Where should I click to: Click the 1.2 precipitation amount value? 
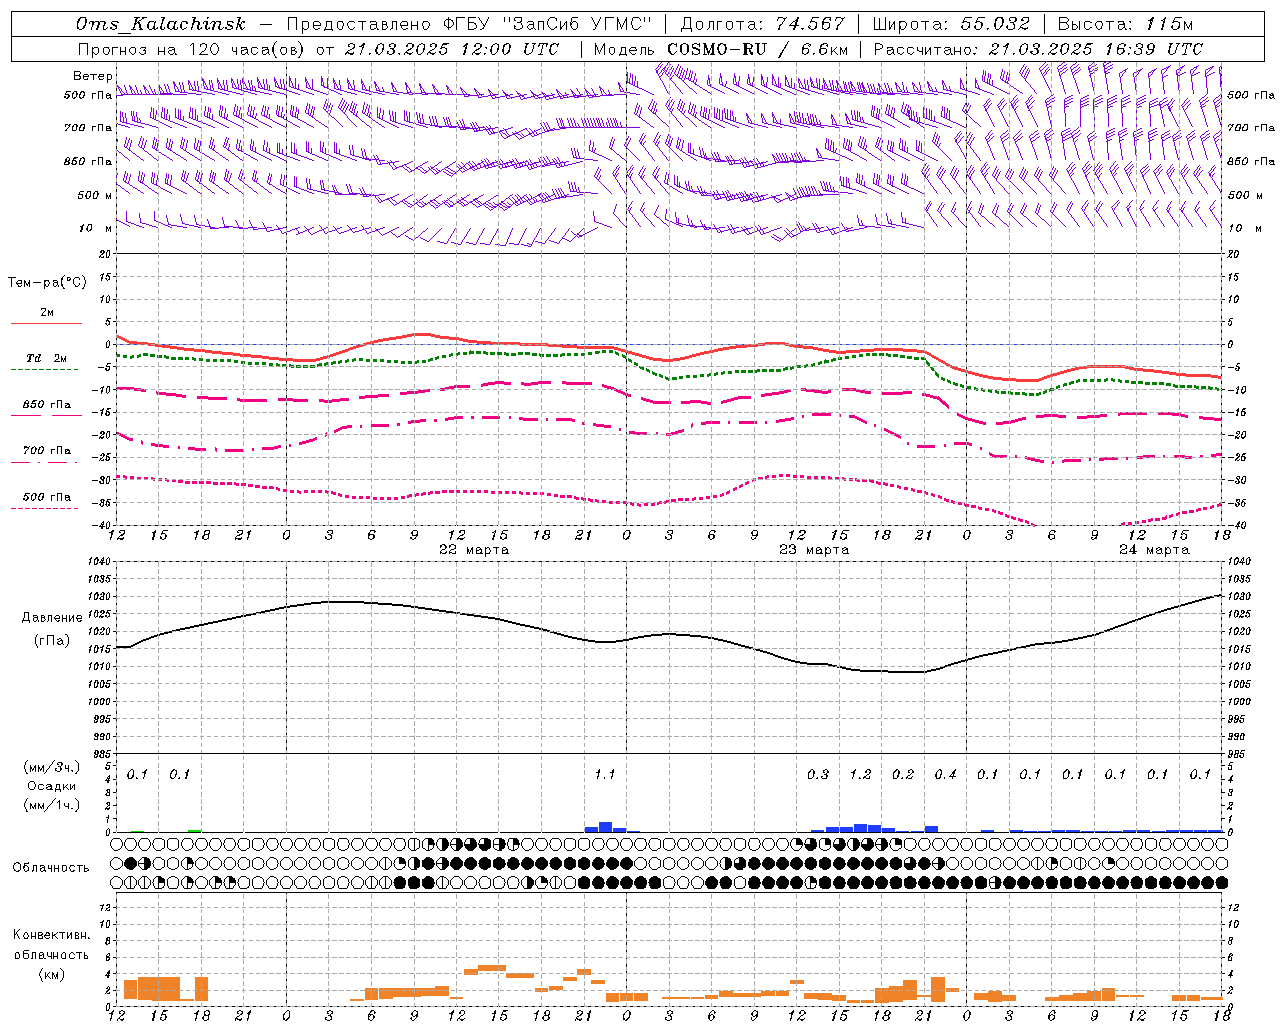pyautogui.click(x=860, y=775)
